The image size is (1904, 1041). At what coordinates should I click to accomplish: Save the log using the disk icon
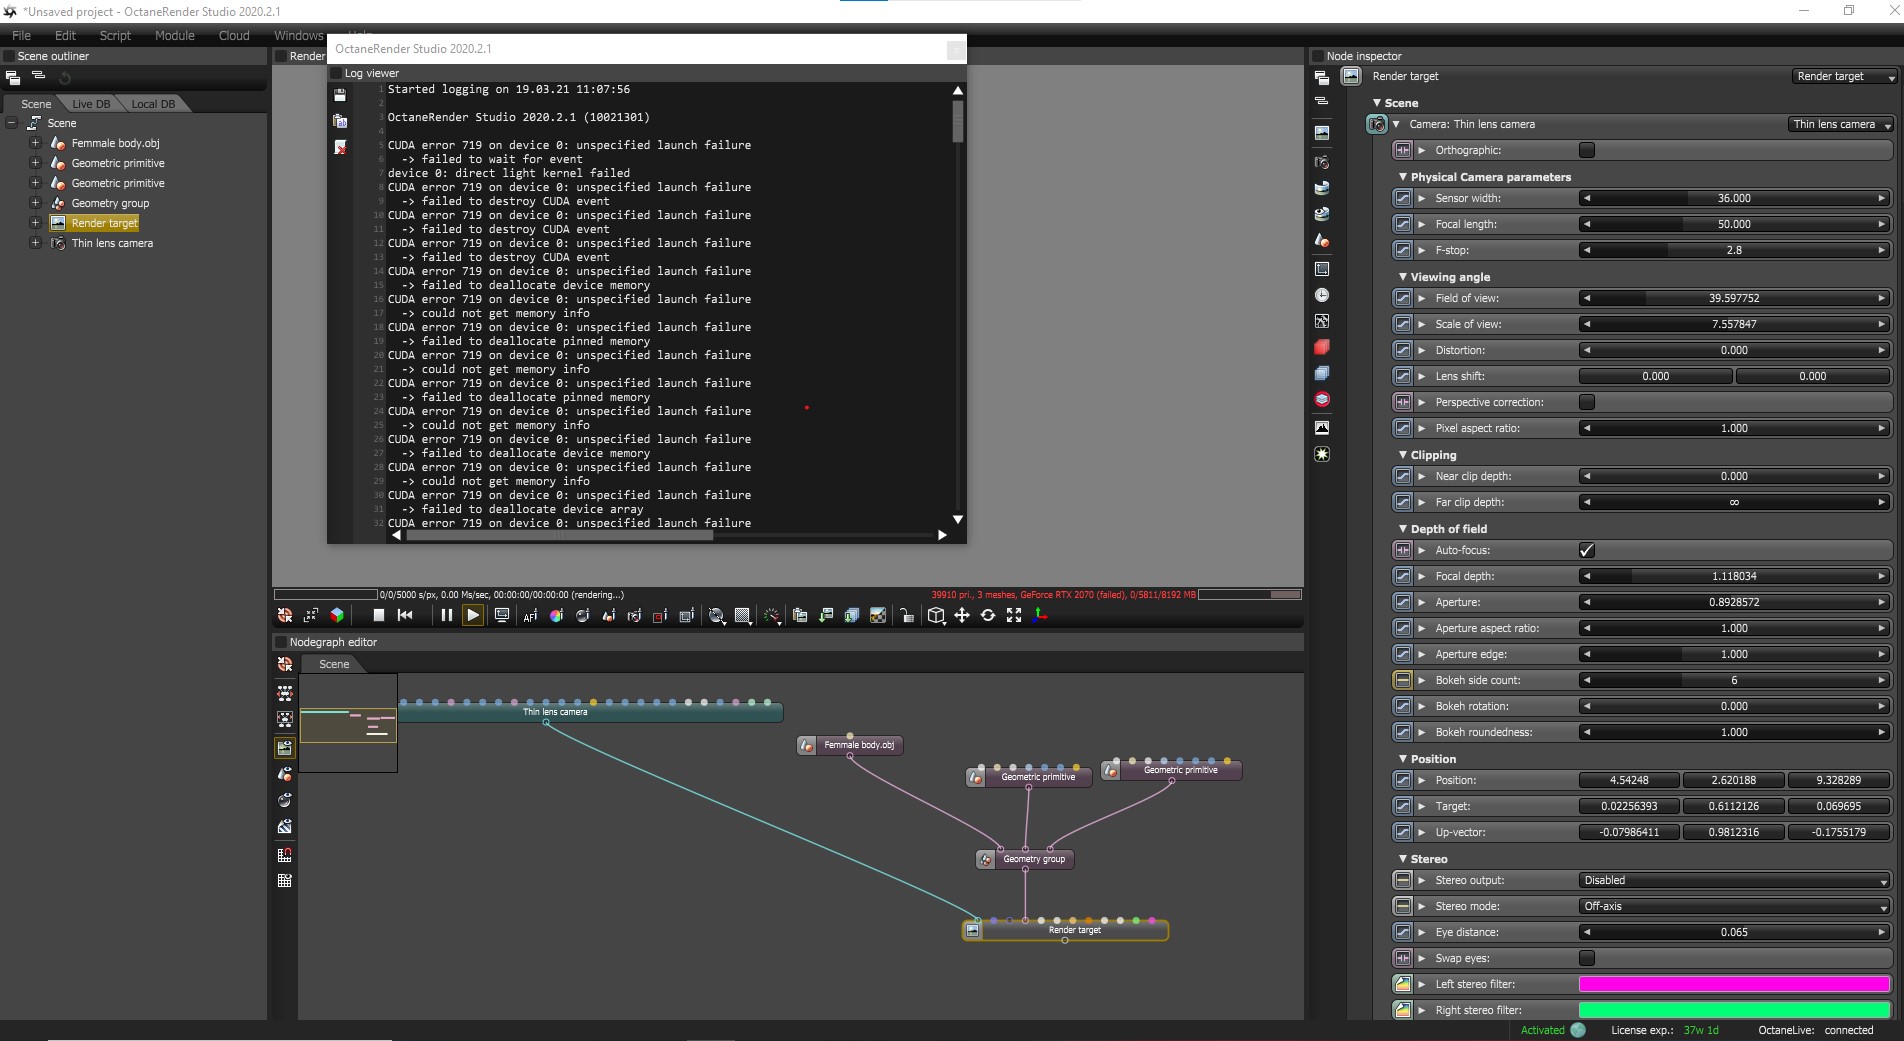coord(340,95)
